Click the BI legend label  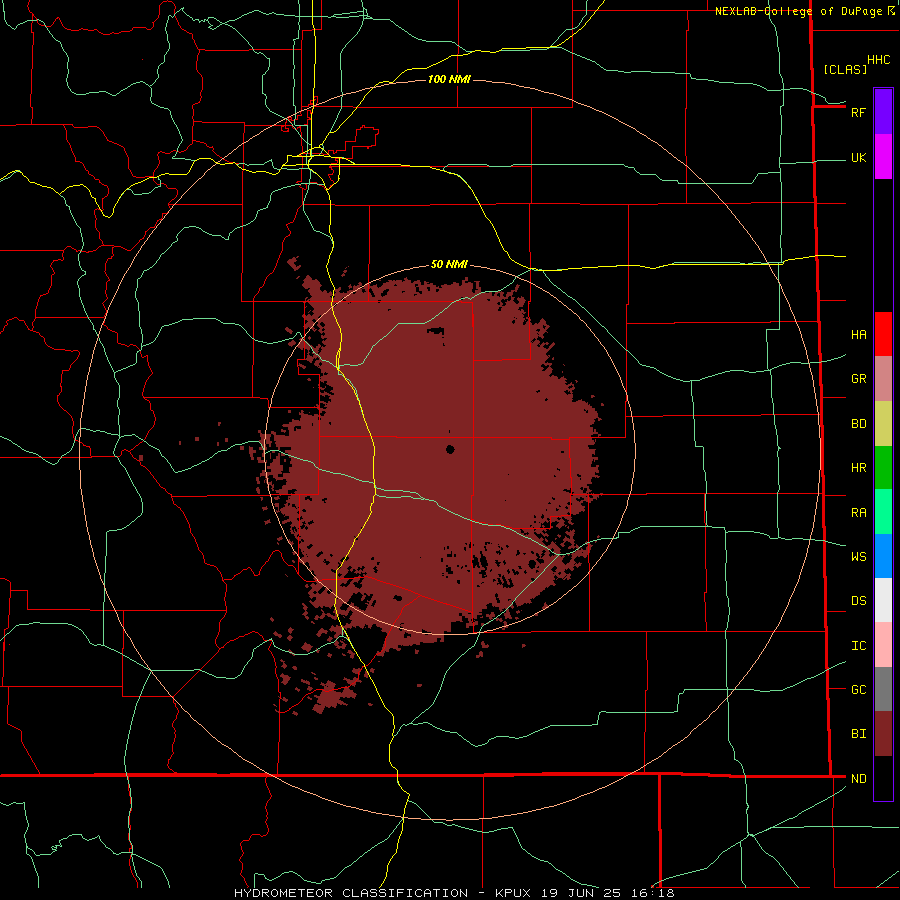tap(858, 734)
